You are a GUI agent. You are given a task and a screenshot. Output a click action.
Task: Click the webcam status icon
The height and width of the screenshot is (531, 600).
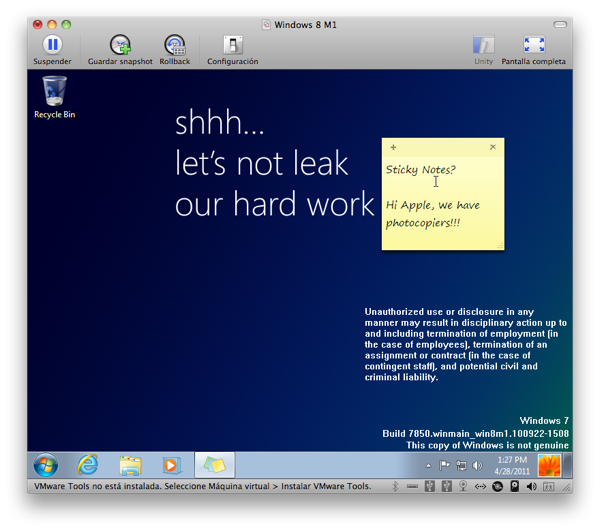tap(463, 487)
